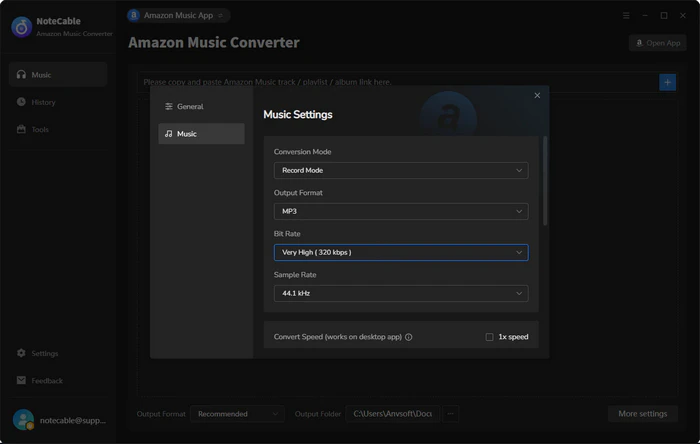Open Settings from the sidebar

58,353
